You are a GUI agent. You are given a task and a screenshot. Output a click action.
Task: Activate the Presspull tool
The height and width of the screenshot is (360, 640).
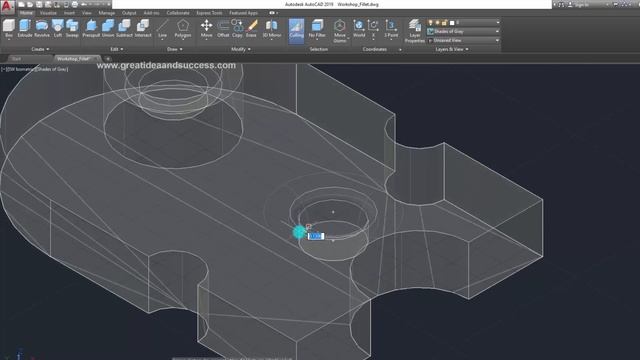[x=91, y=28]
